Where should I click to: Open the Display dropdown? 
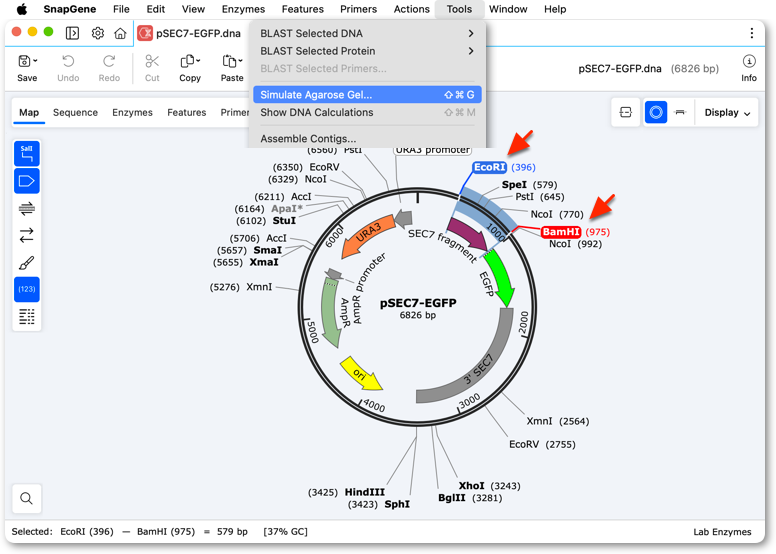(727, 112)
